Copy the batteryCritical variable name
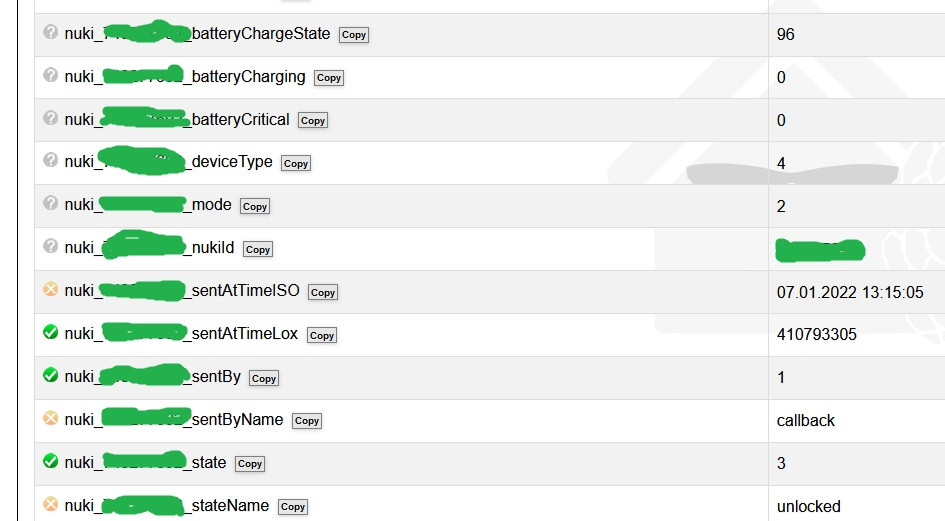The image size is (945, 521). pyautogui.click(x=313, y=121)
